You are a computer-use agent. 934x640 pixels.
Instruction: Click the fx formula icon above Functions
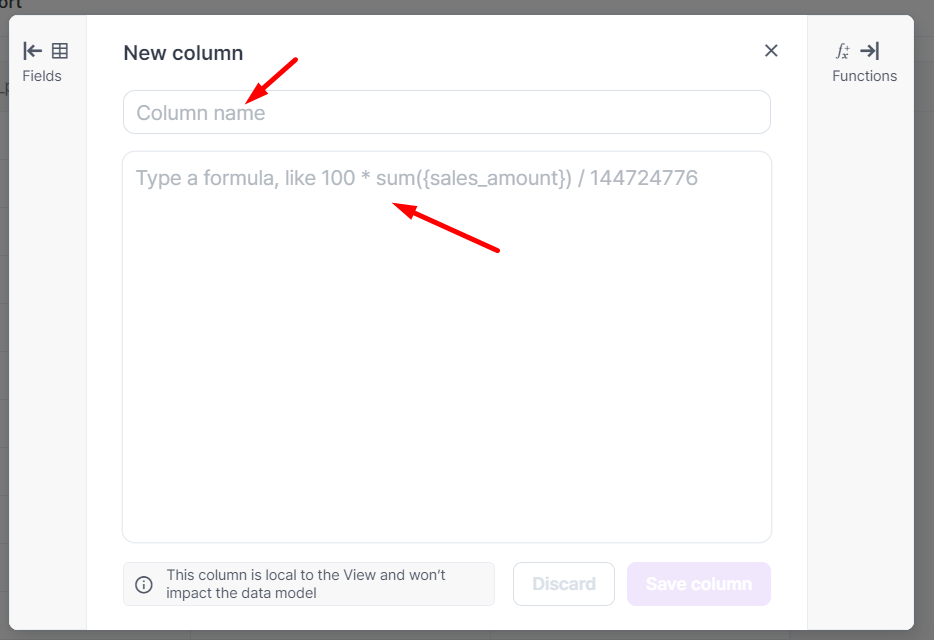coord(843,51)
